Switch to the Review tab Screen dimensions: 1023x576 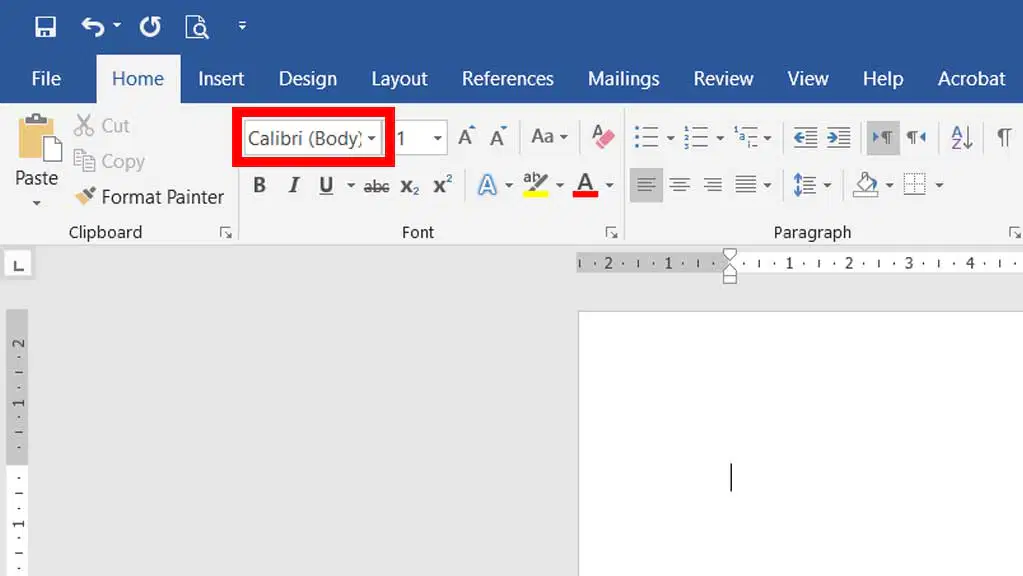point(723,79)
